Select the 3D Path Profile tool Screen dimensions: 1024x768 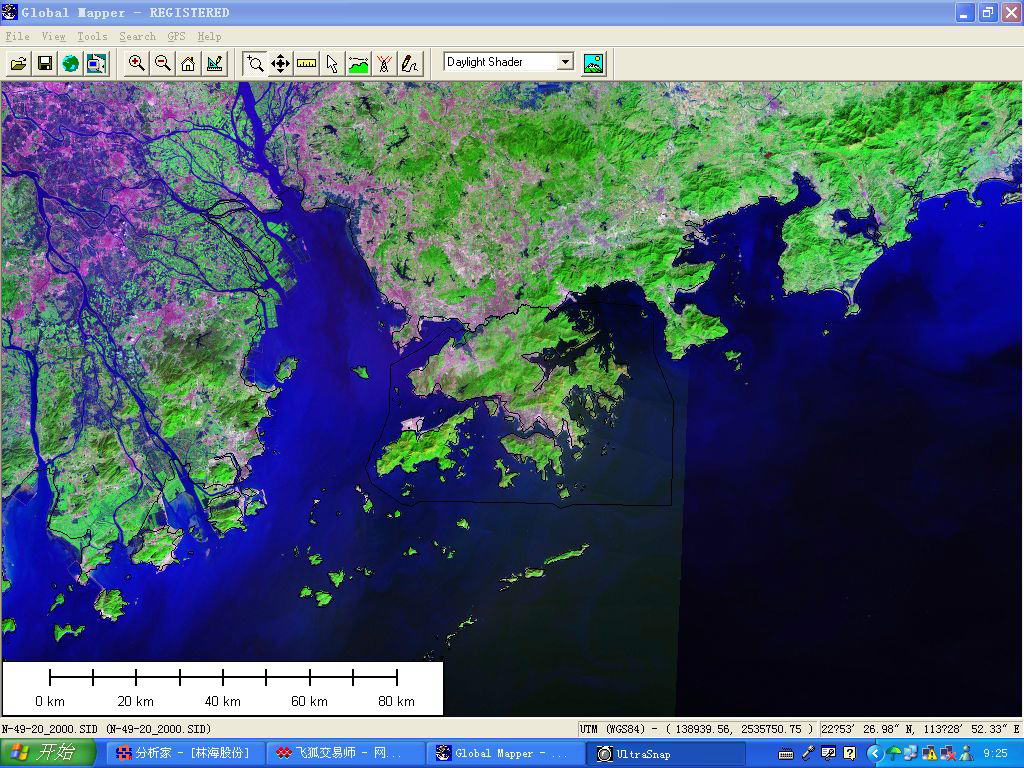pos(358,64)
